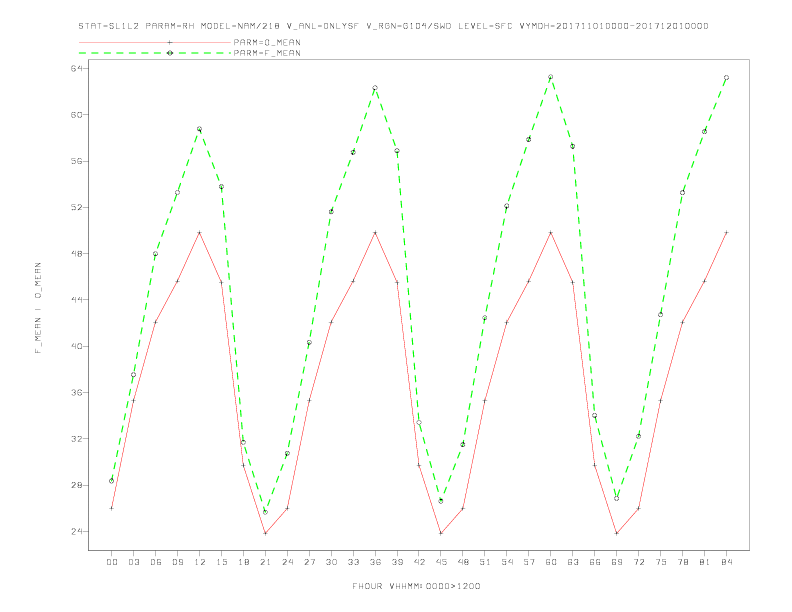
Task: Click the x-axis tick label 72
Action: 638,562
